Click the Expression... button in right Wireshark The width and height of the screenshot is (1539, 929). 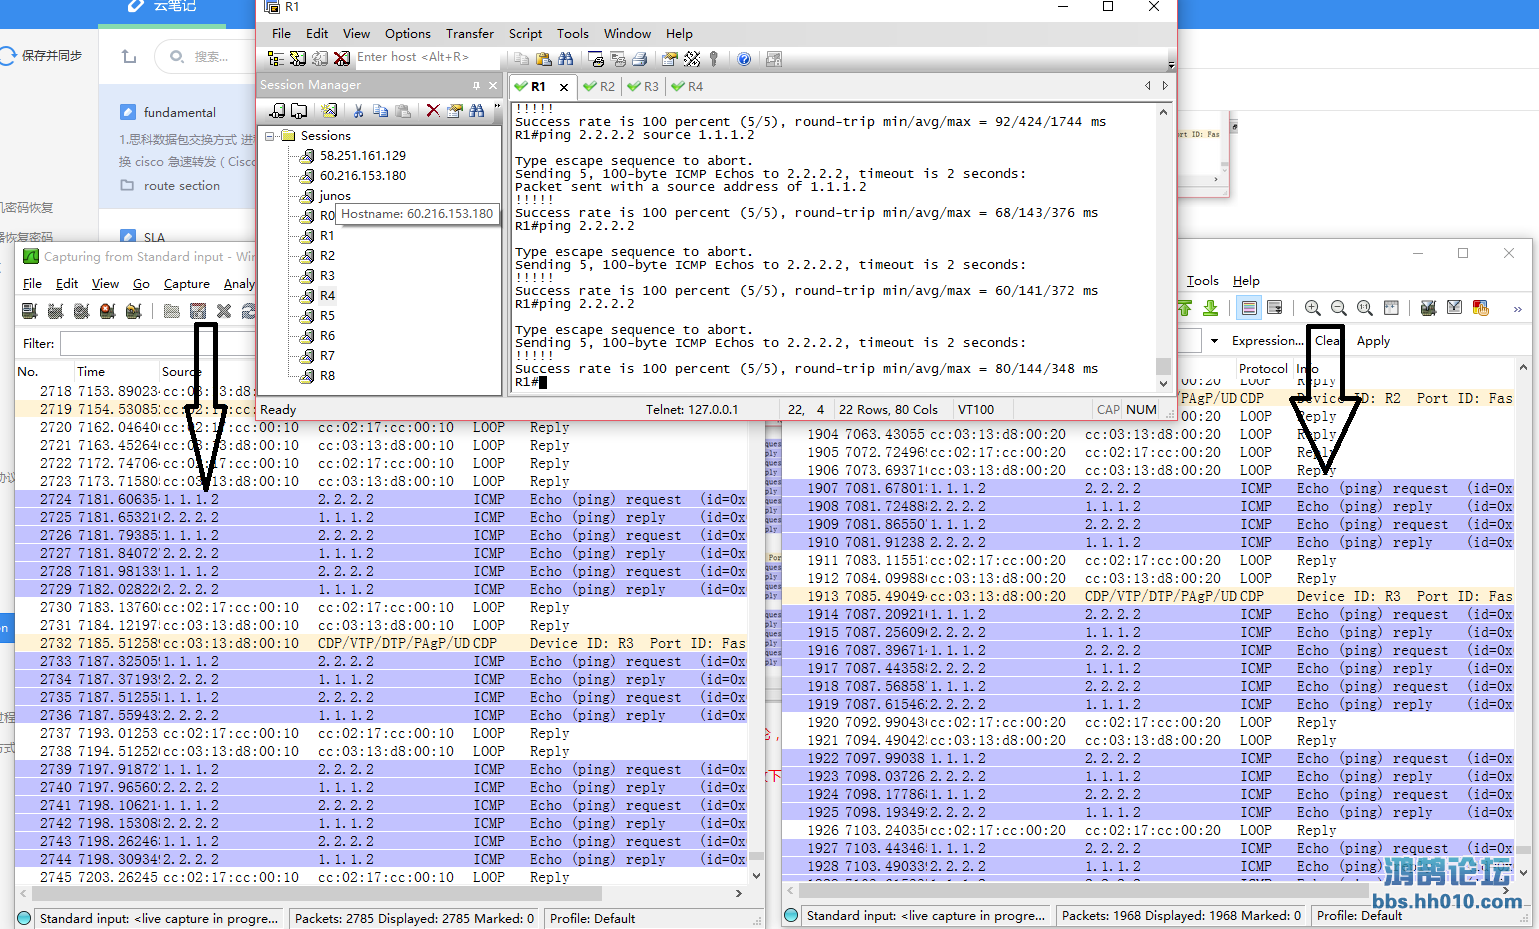coord(1268,341)
